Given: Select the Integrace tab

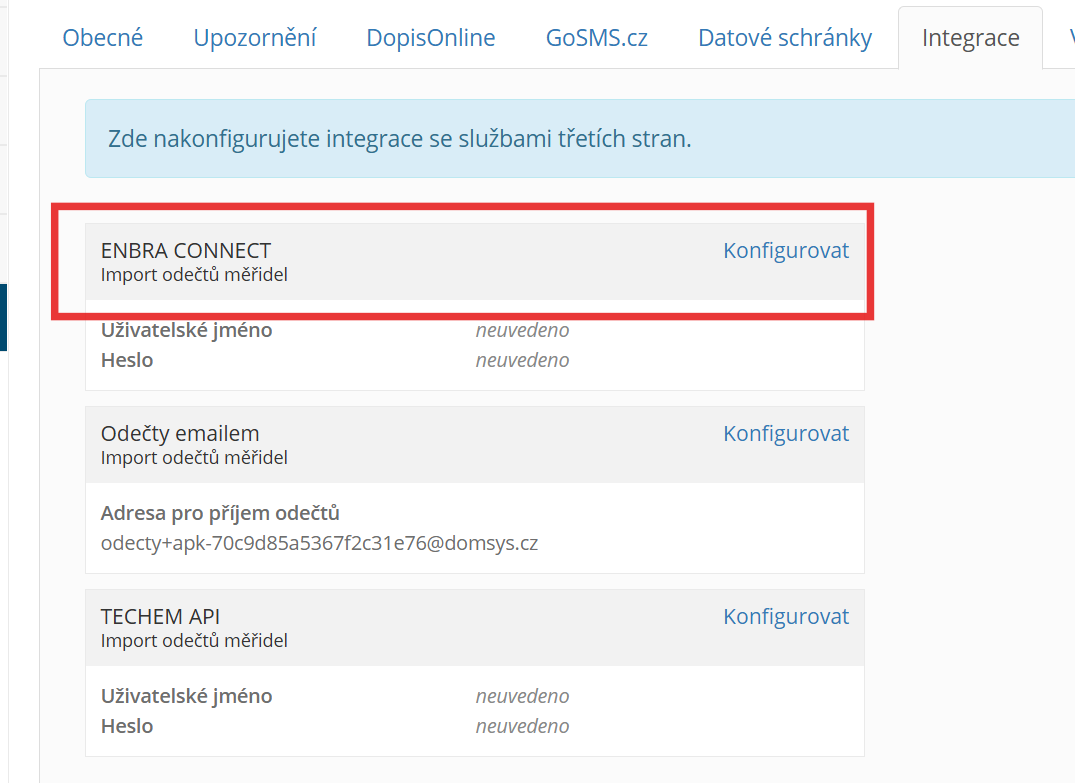Looking at the screenshot, I should pyautogui.click(x=970, y=38).
